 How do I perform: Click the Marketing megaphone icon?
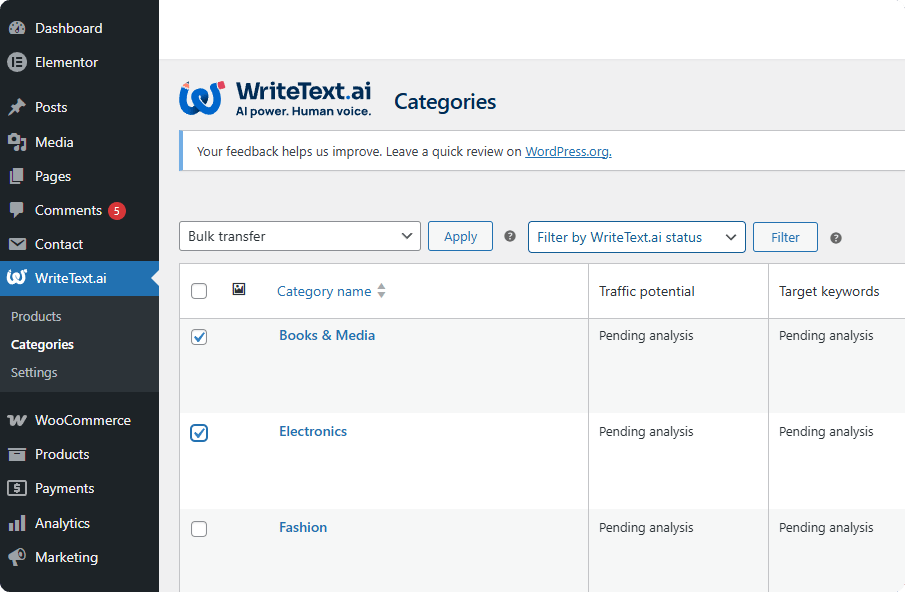[x=17, y=557]
